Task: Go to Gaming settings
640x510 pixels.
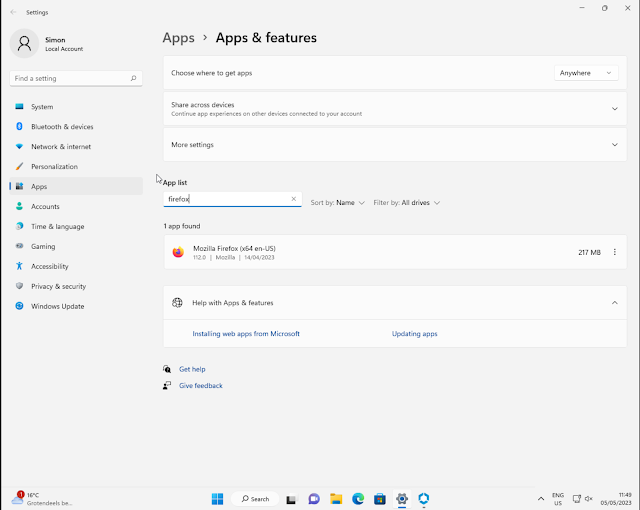Action: point(76,246)
